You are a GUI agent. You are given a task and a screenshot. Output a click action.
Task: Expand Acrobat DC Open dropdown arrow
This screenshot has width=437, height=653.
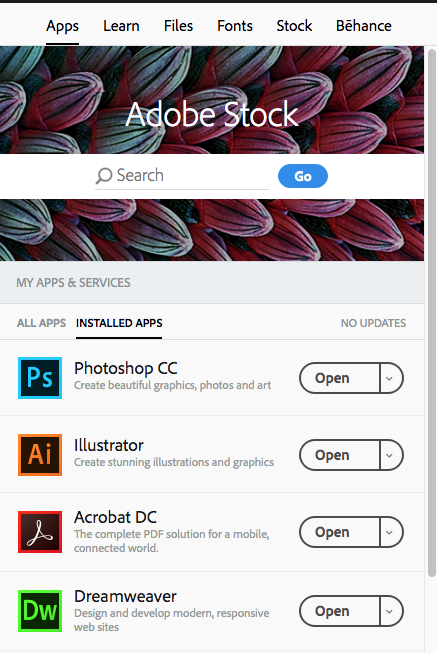pyautogui.click(x=391, y=532)
